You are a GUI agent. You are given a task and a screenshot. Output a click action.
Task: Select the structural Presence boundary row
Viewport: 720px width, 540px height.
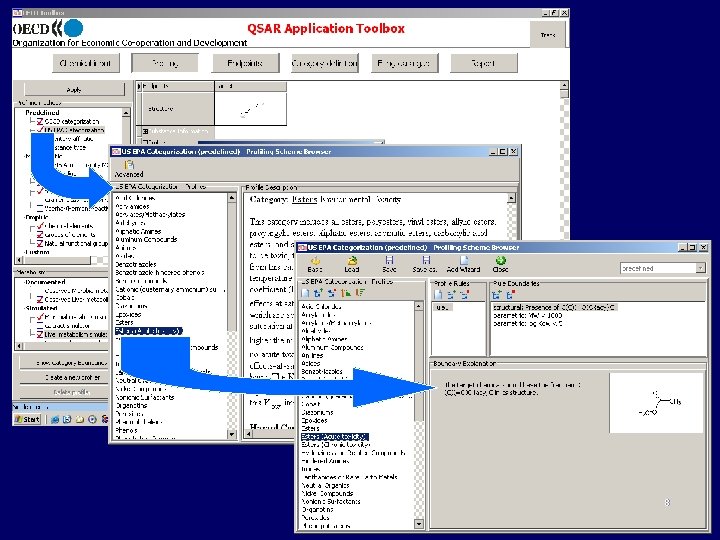554,307
